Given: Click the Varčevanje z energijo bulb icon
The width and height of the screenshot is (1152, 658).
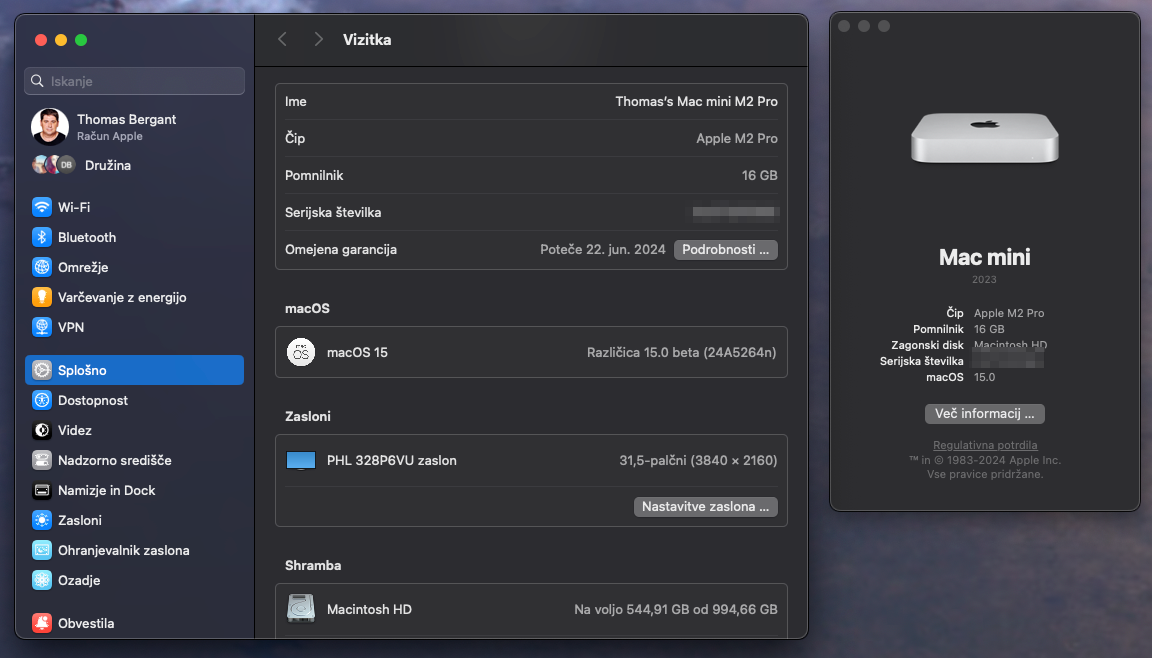Looking at the screenshot, I should [41, 297].
